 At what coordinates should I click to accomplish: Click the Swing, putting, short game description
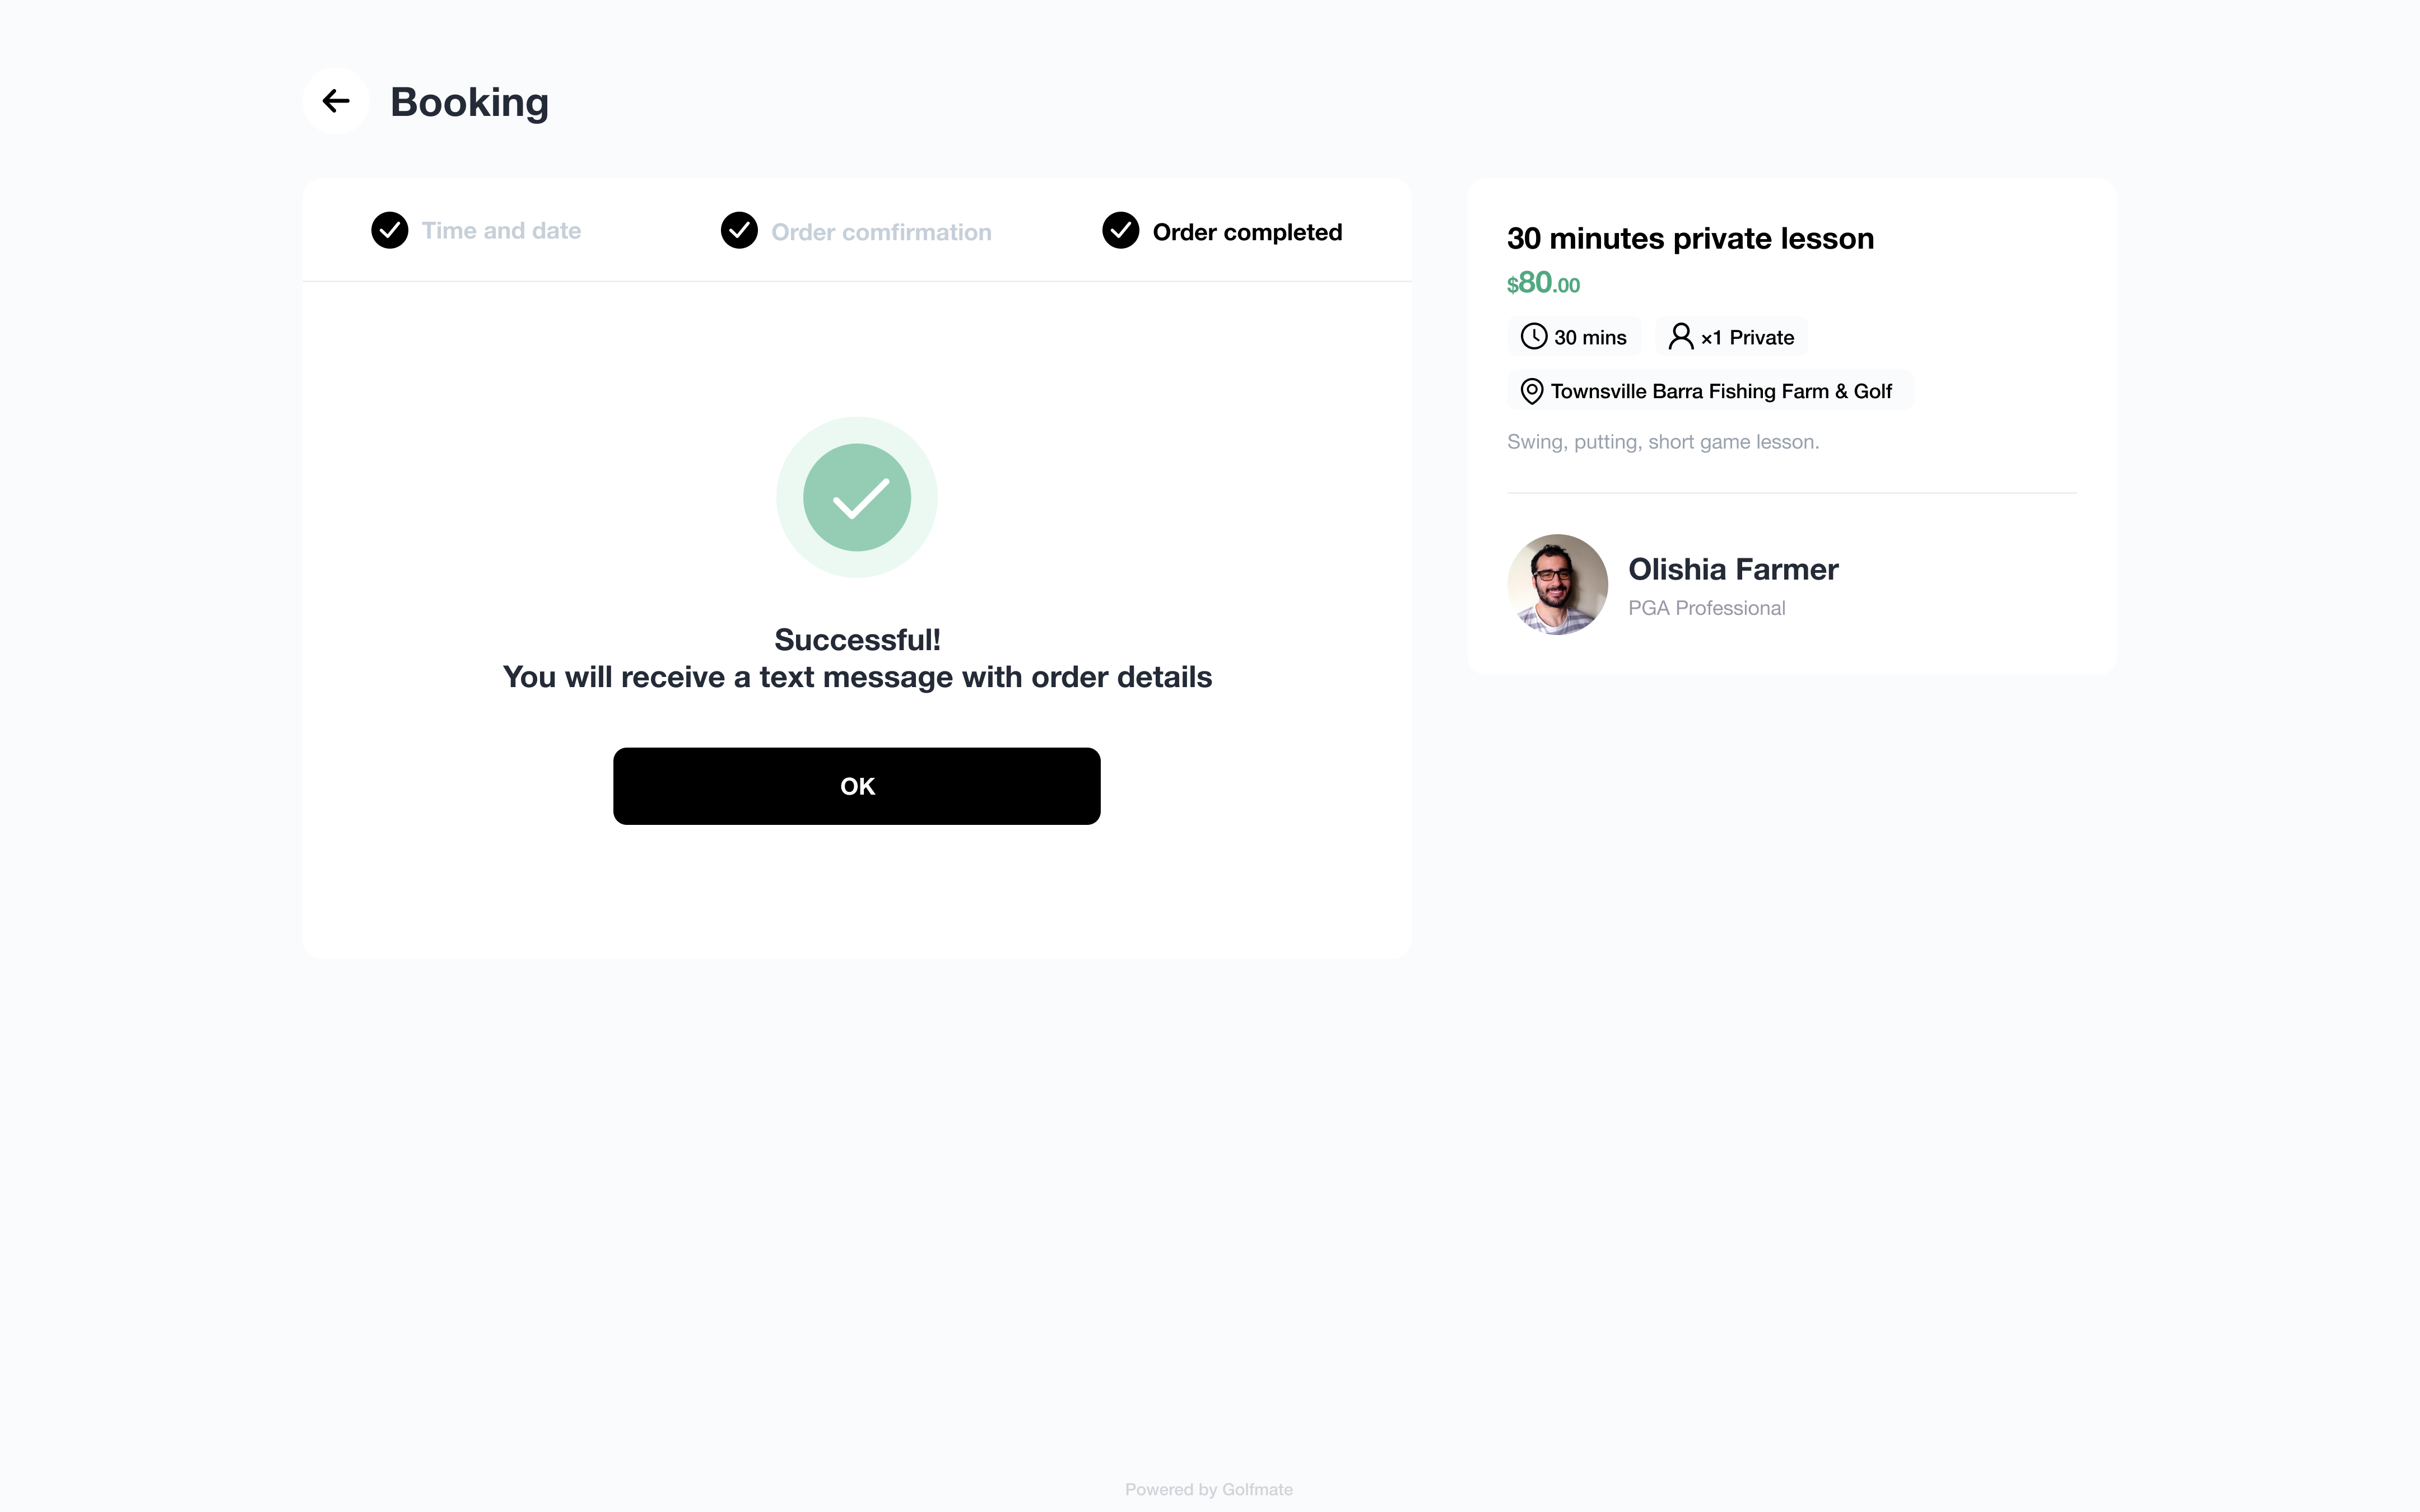click(x=1663, y=442)
